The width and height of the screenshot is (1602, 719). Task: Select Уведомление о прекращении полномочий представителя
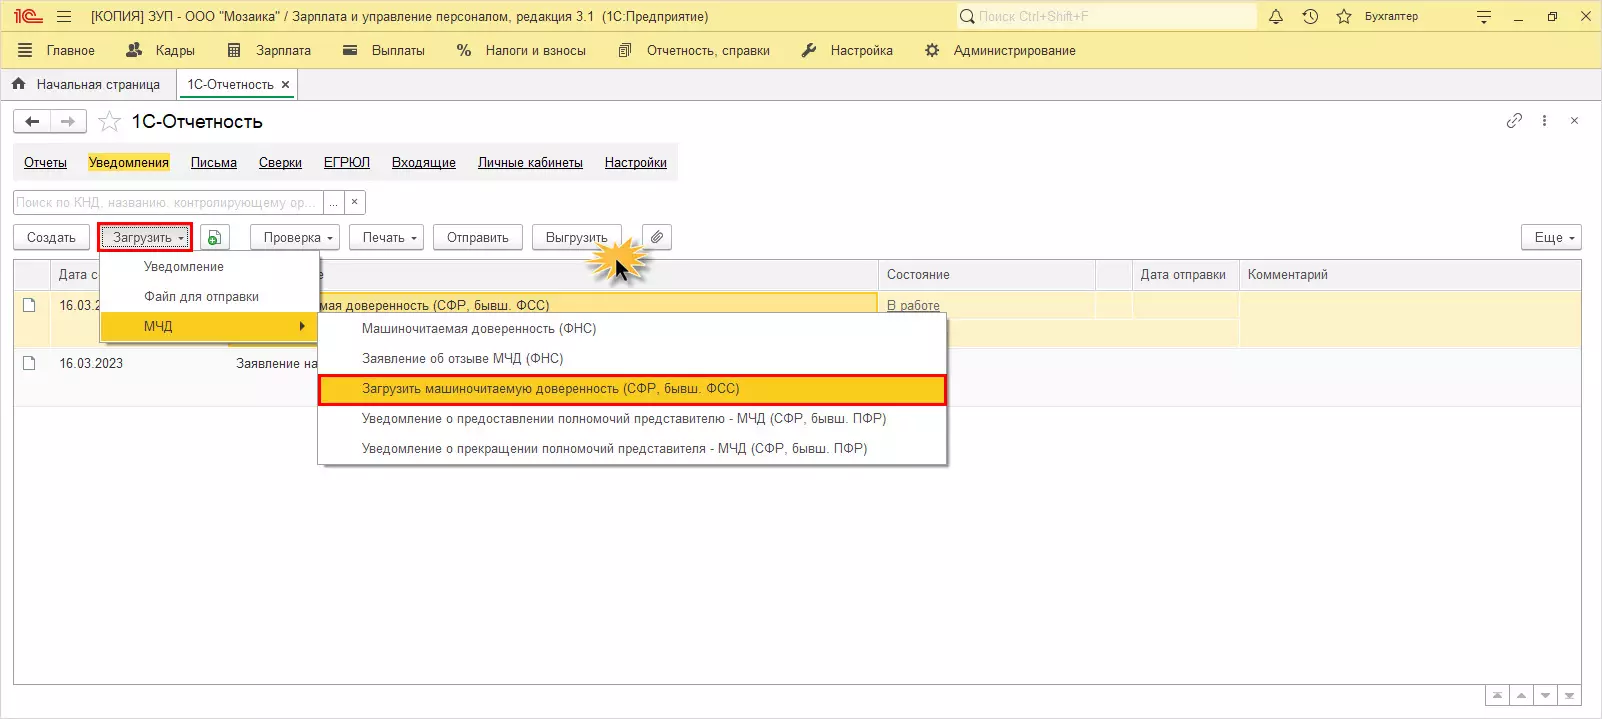click(x=632, y=449)
